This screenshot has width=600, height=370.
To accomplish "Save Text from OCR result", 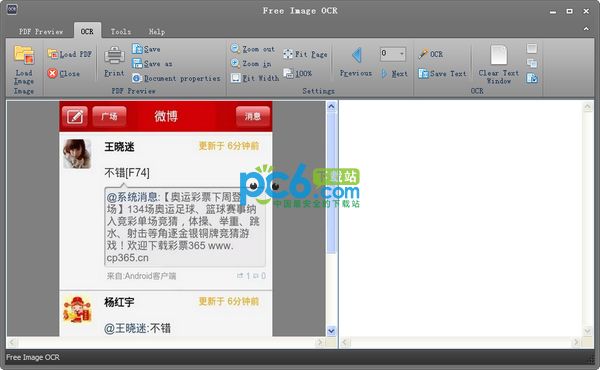I will click(x=442, y=73).
